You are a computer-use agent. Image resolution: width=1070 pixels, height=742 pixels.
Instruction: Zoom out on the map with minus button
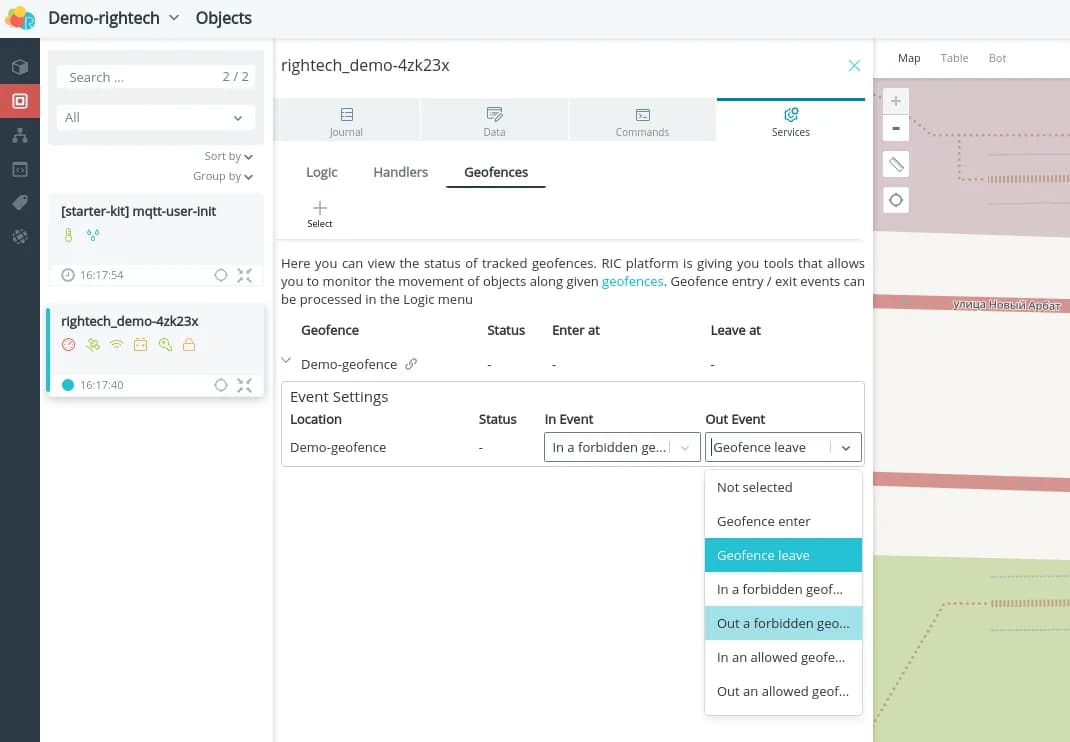pyautogui.click(x=896, y=128)
